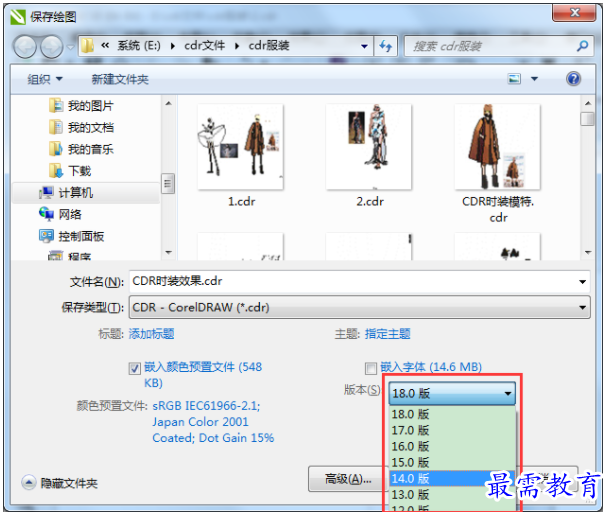Click the sRGB IEC61966-2.1 color profile link

206,406
